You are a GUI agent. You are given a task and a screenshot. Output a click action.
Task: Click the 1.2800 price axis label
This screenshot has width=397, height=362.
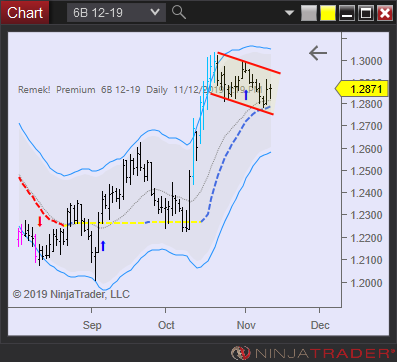[366, 104]
